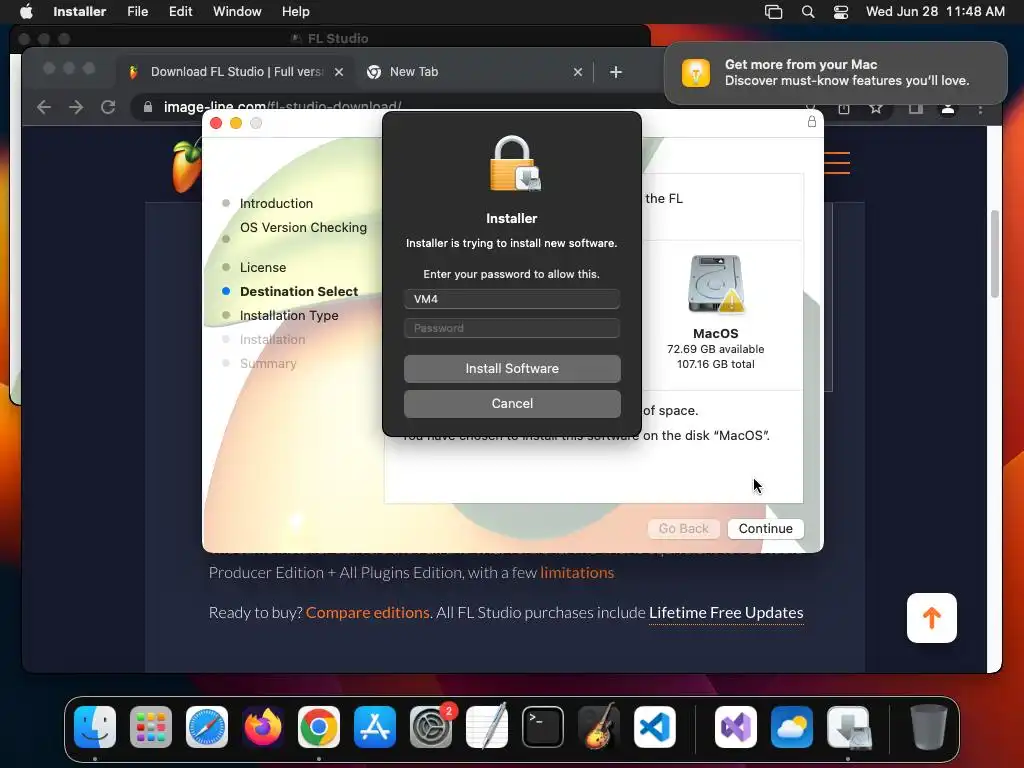The width and height of the screenshot is (1024, 768).
Task: Click the Stage Manager menu bar icon
Action: pyautogui.click(x=773, y=12)
